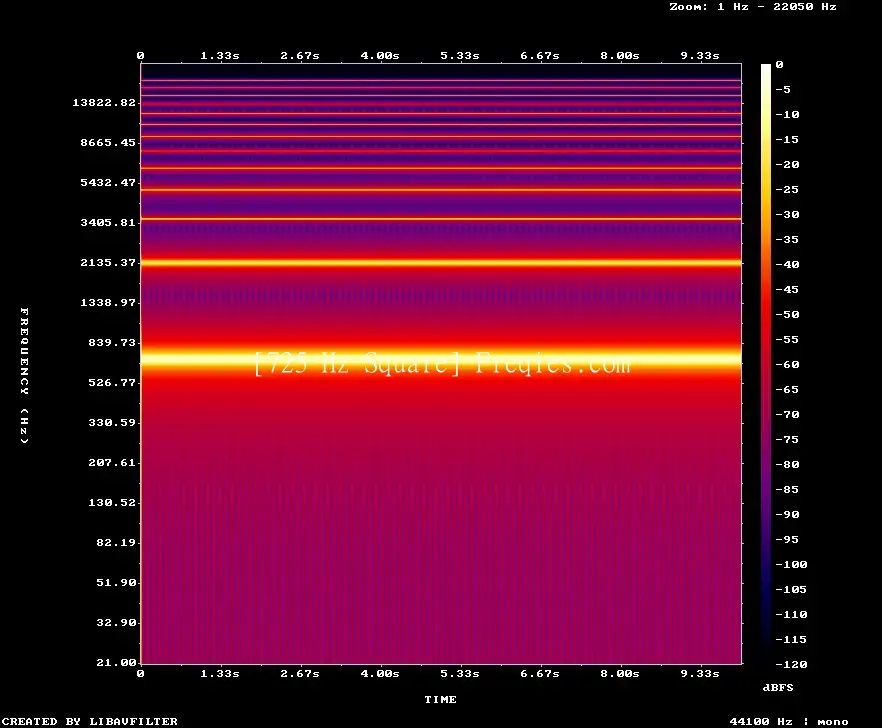This screenshot has width=882, height=728.
Task: Click the thin harmonic line near 3405.81 Hz
Action: tap(440, 219)
